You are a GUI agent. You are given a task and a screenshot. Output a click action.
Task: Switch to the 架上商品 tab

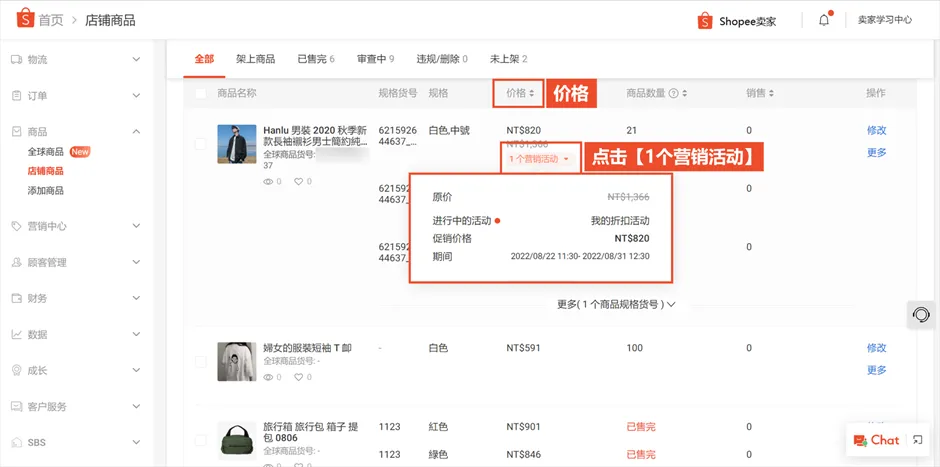[x=255, y=59]
